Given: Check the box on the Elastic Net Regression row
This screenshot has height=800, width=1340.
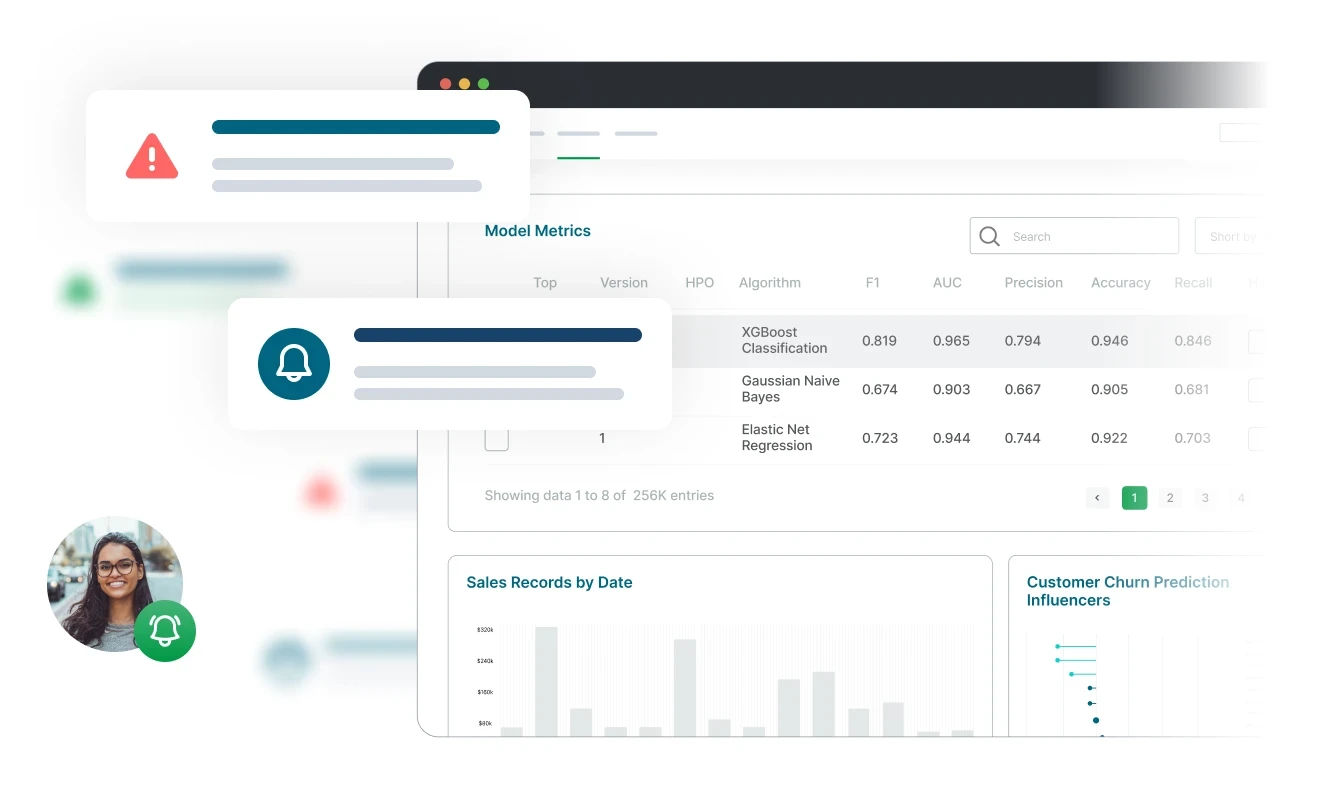Looking at the screenshot, I should click(x=496, y=438).
